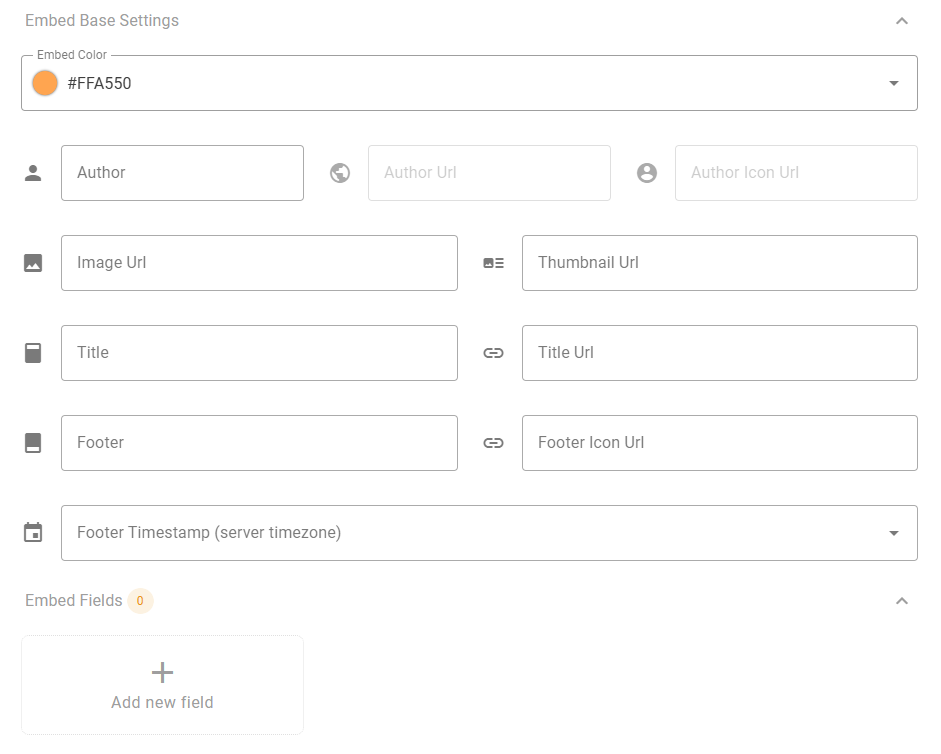Click into the Image Url field
The image size is (941, 754).
tap(259, 263)
